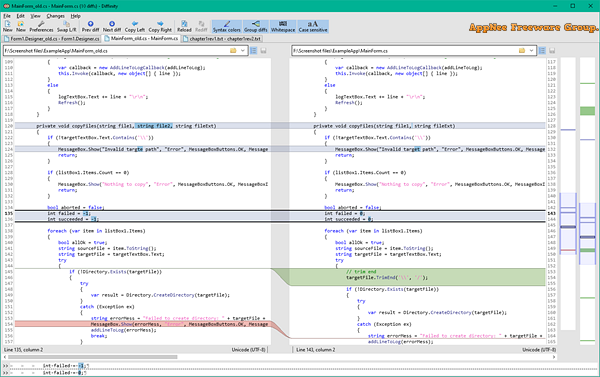The image size is (600, 377).
Task: Expand the left file path history dropdown
Action: click(243, 51)
